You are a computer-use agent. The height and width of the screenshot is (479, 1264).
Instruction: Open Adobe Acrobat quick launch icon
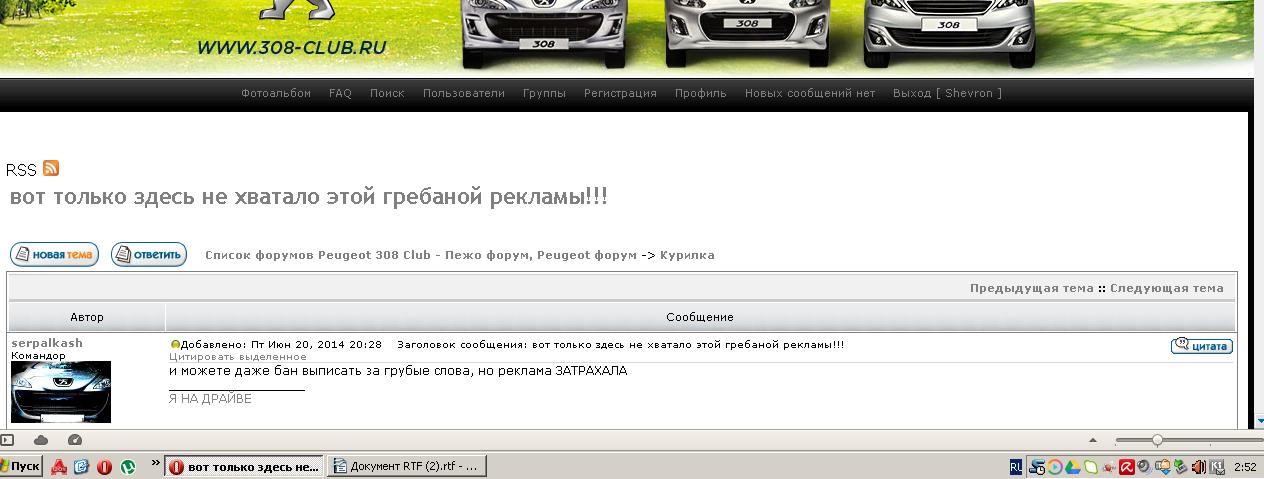pos(59,466)
